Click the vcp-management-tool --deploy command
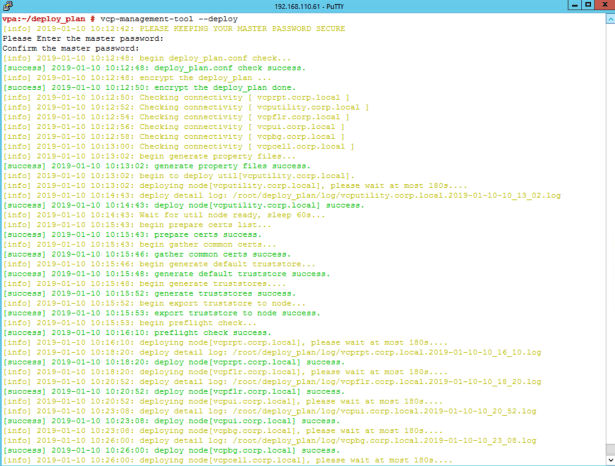 (x=154, y=19)
